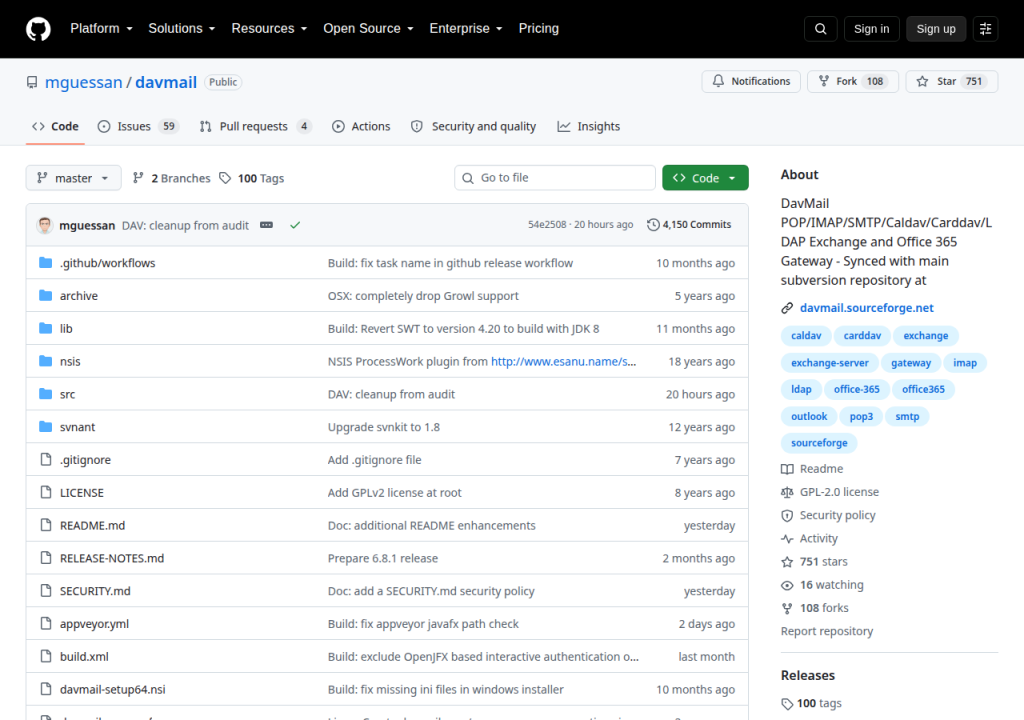Open the mguessan owner link
Viewport: 1024px width, 720px height.
tap(84, 82)
